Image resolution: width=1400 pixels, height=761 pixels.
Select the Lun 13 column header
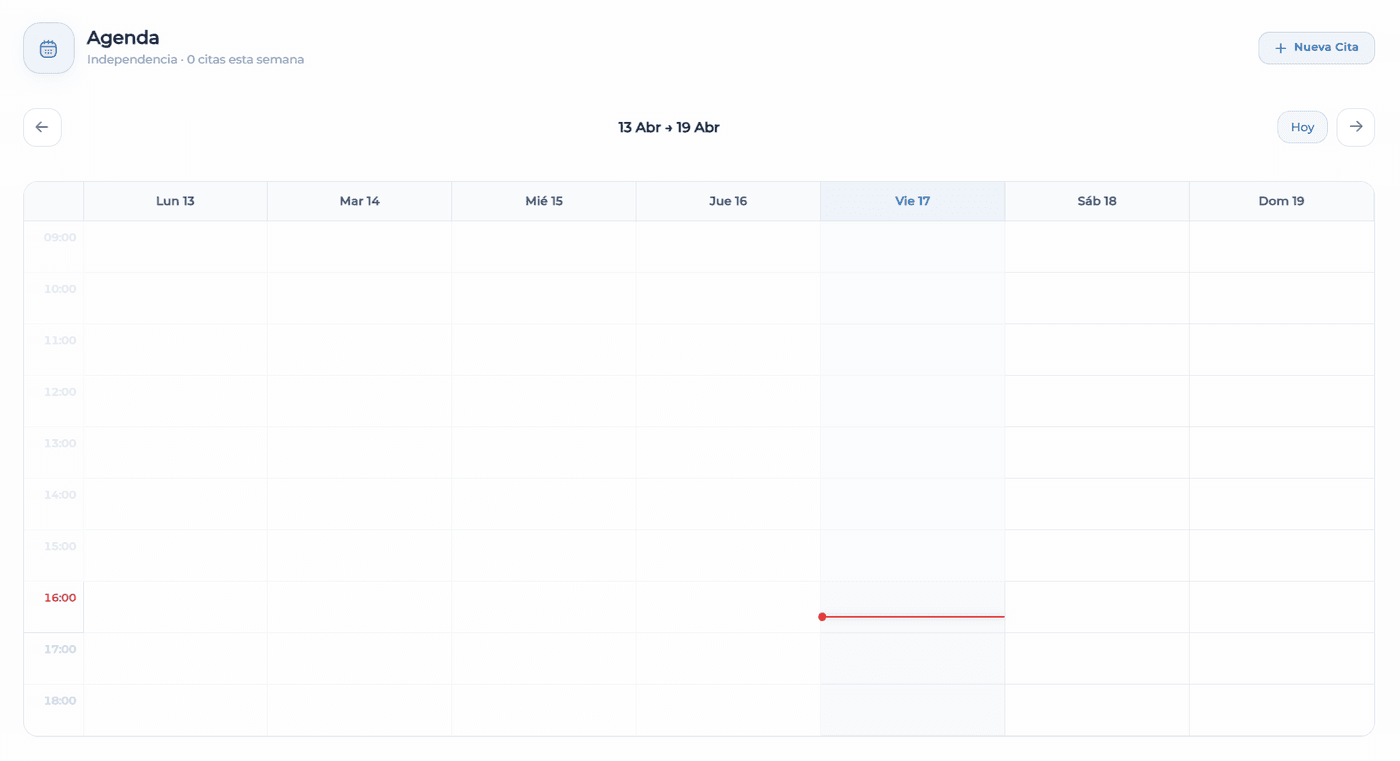175,201
